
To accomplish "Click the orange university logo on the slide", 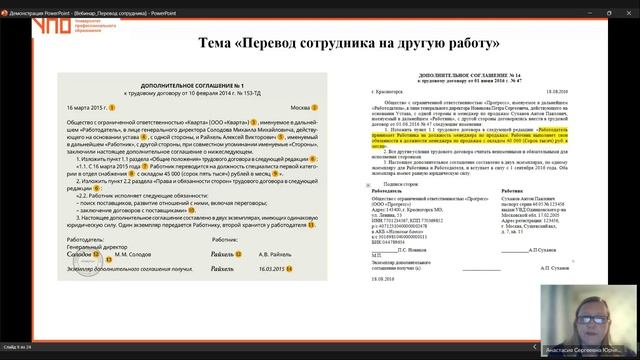I will click(74, 26).
